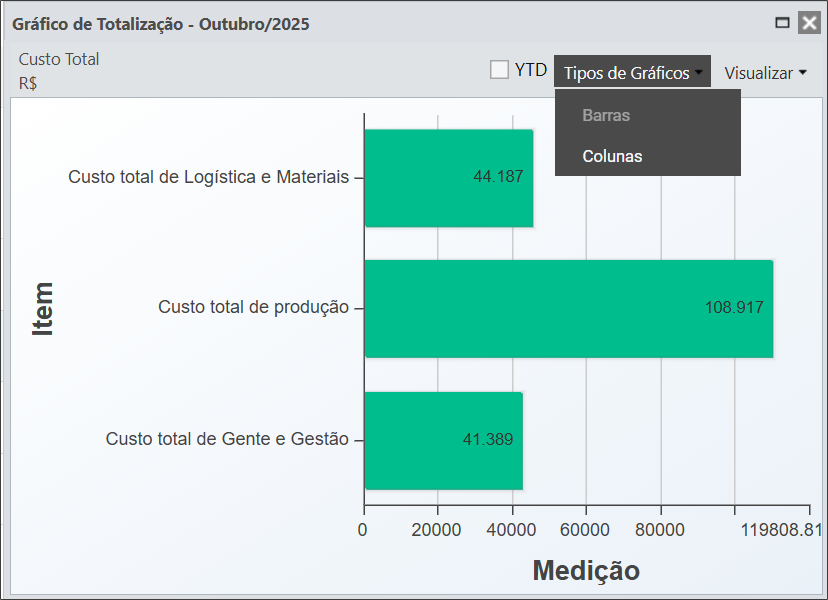
Task: Expand the Visualizar dropdown
Action: coord(765,73)
